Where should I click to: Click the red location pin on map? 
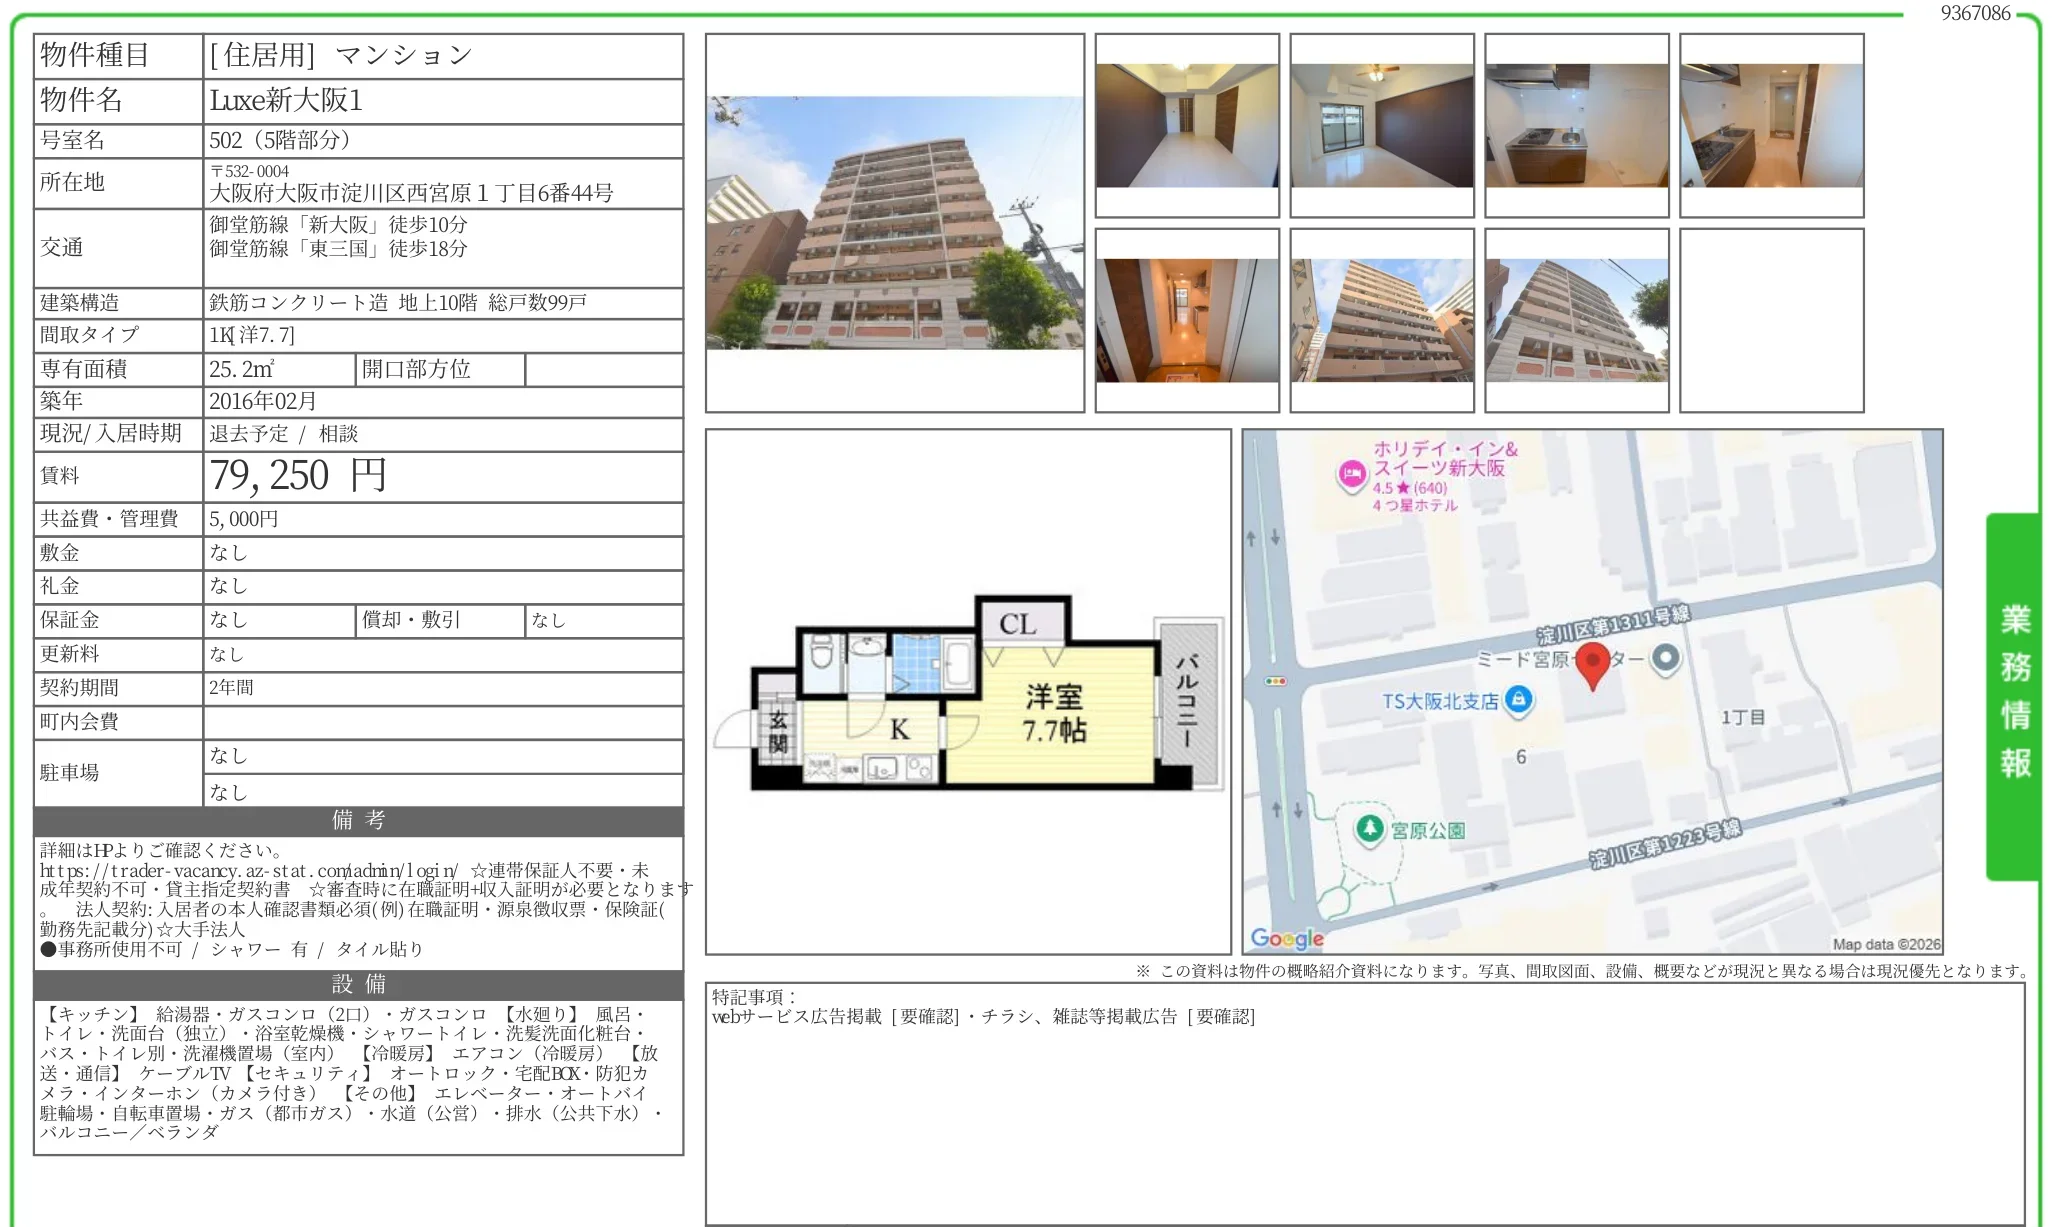click(1592, 663)
